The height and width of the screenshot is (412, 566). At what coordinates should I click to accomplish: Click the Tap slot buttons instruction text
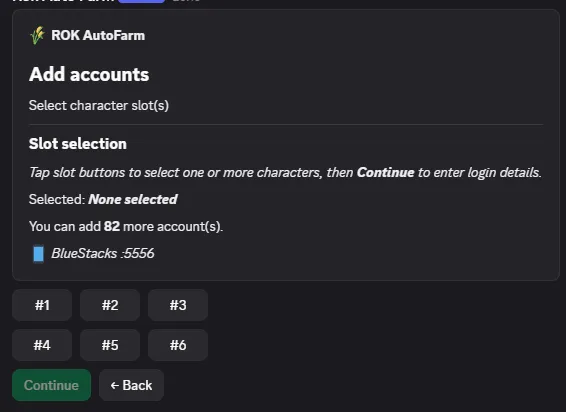pos(285,172)
